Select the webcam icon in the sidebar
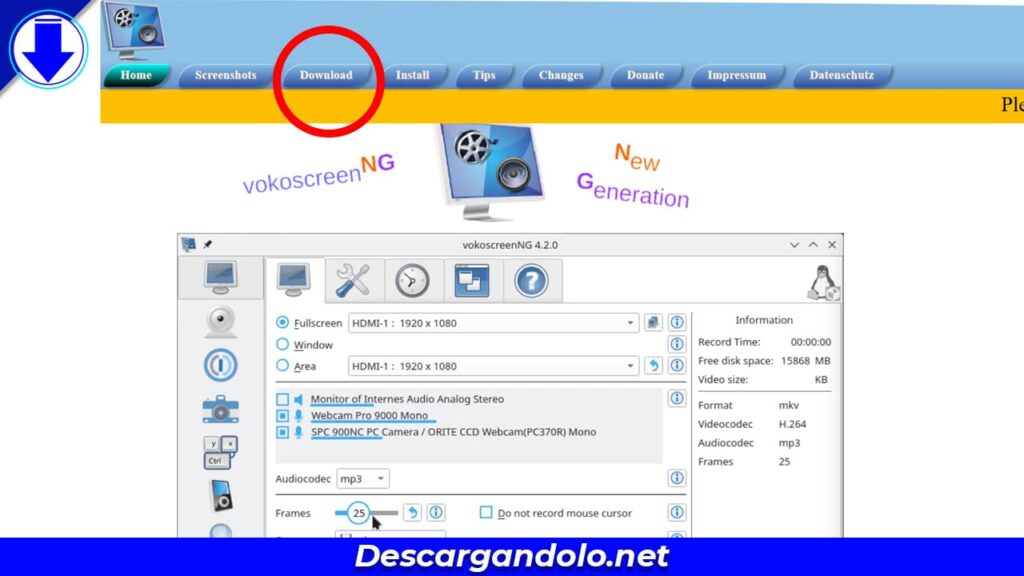This screenshot has height=576, width=1024. click(221, 321)
